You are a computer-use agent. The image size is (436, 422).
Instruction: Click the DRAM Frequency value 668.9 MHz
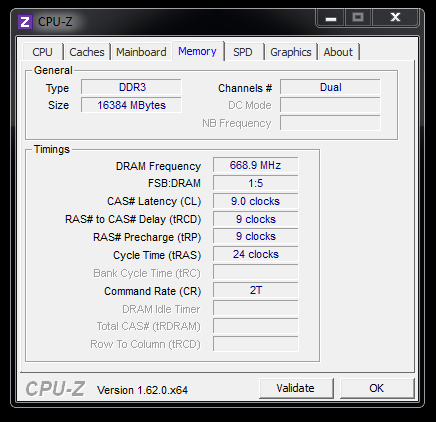point(256,165)
